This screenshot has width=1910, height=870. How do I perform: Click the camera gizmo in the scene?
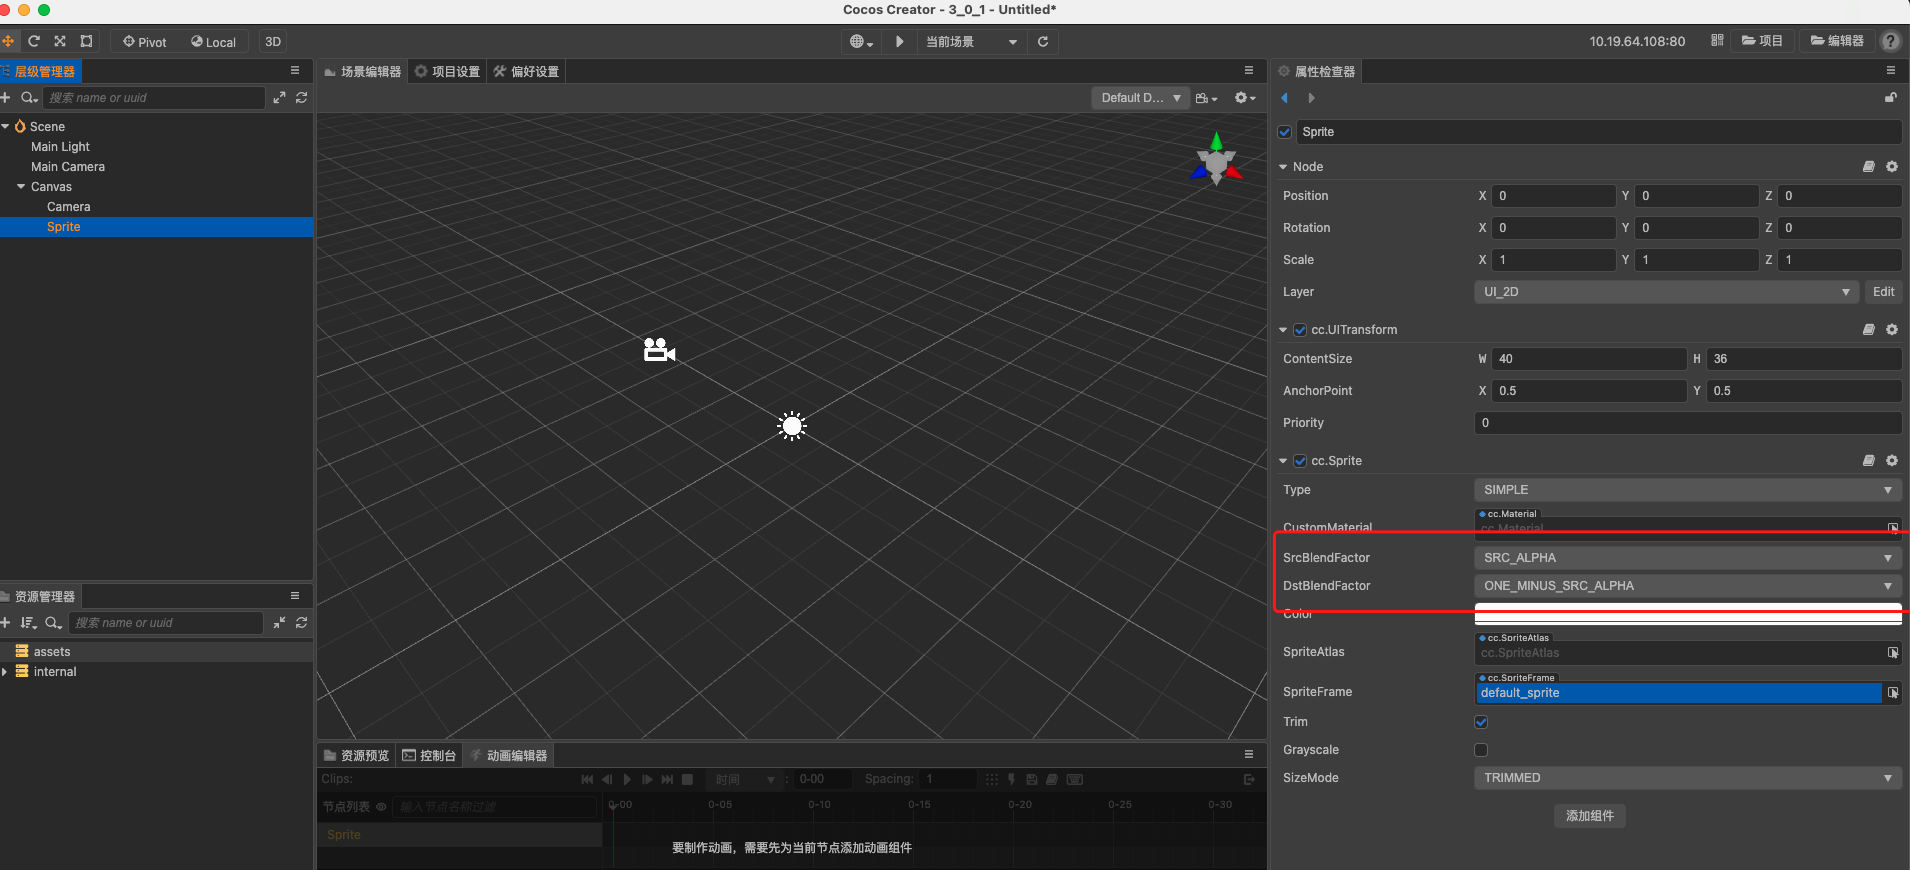coord(659,350)
